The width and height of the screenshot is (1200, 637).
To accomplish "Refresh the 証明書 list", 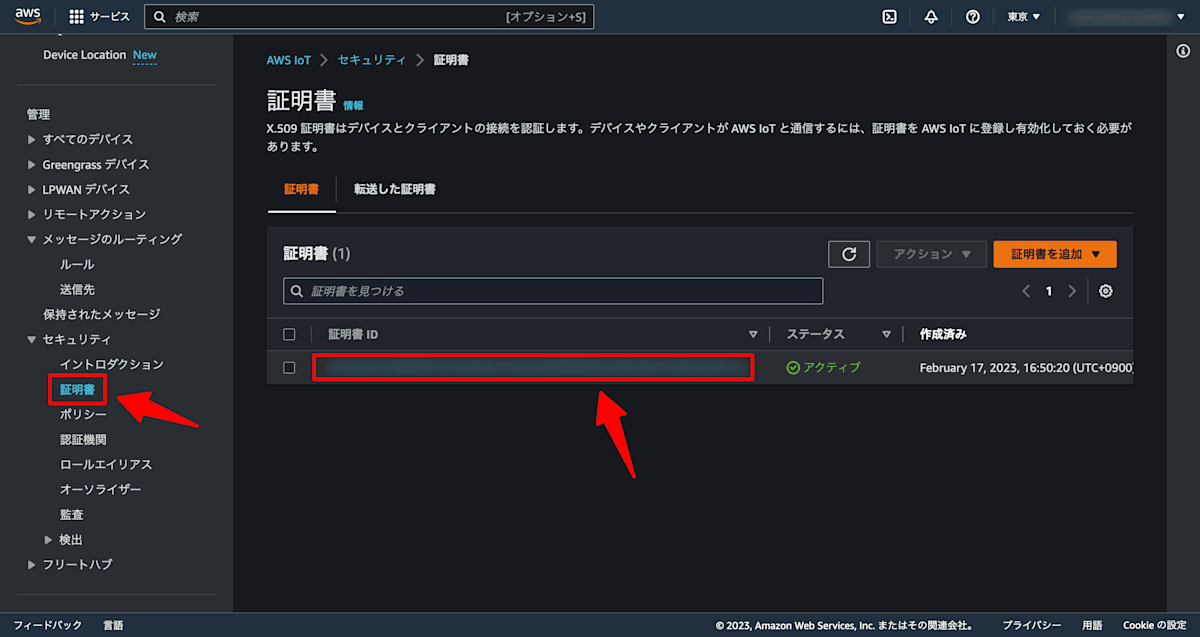I will pos(849,254).
